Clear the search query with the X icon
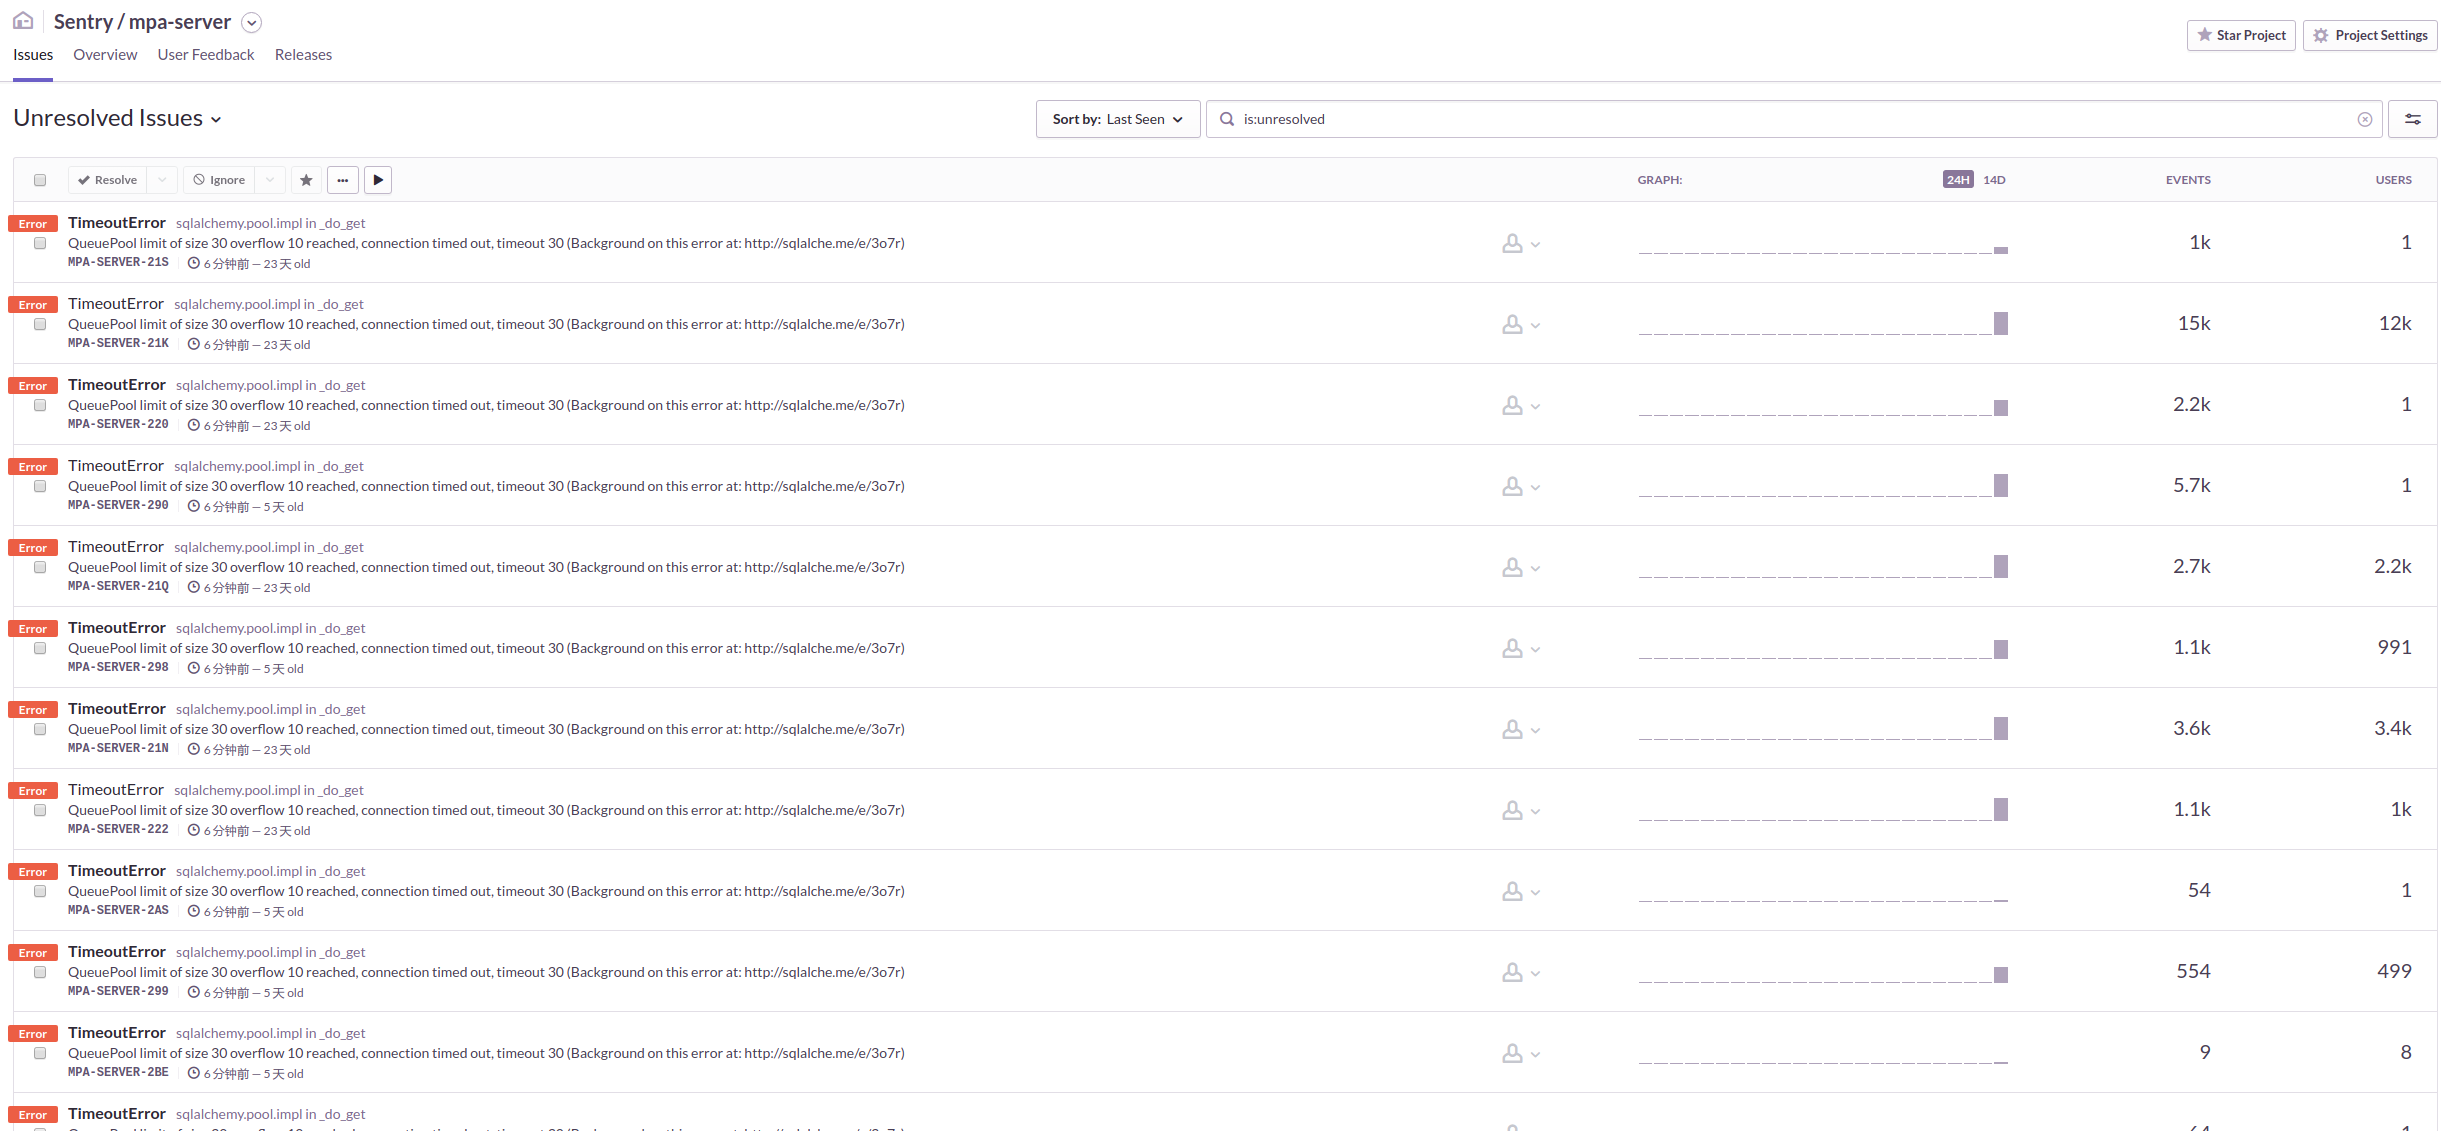 pyautogui.click(x=2364, y=119)
